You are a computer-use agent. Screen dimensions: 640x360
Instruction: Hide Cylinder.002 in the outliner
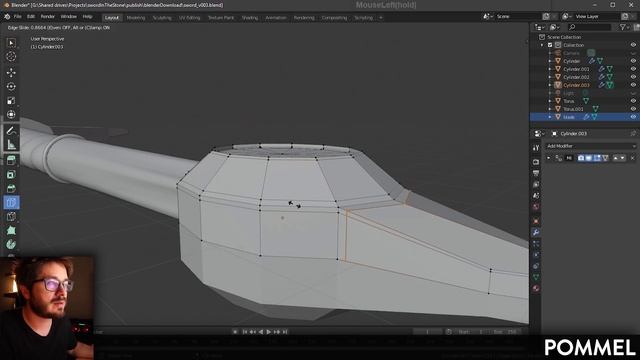pyautogui.click(x=633, y=77)
